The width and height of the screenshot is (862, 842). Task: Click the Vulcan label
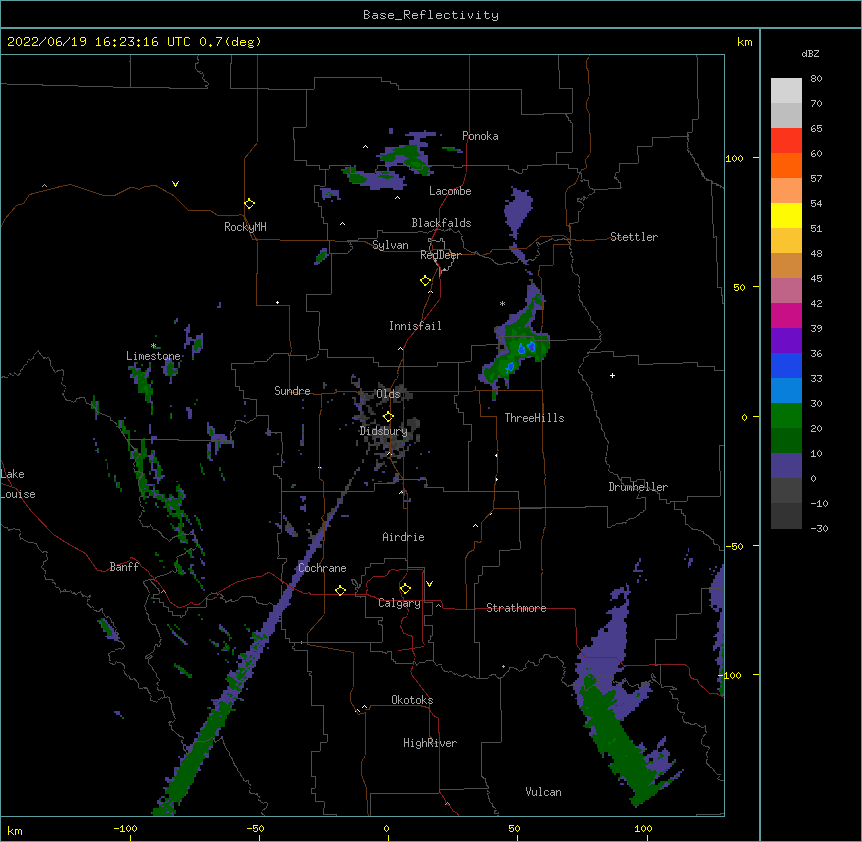pos(543,792)
